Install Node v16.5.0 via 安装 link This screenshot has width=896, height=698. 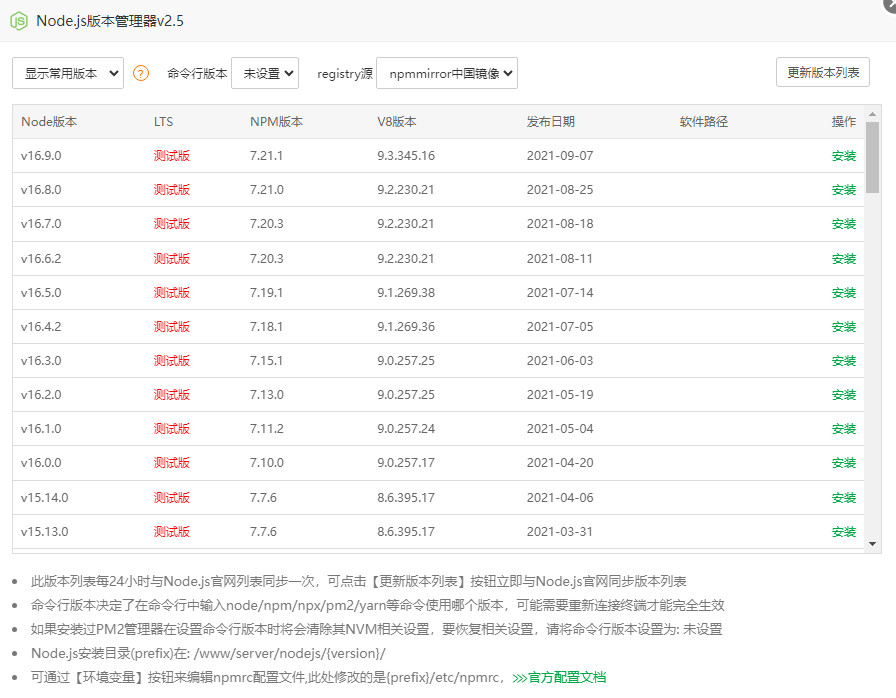pyautogui.click(x=843, y=293)
